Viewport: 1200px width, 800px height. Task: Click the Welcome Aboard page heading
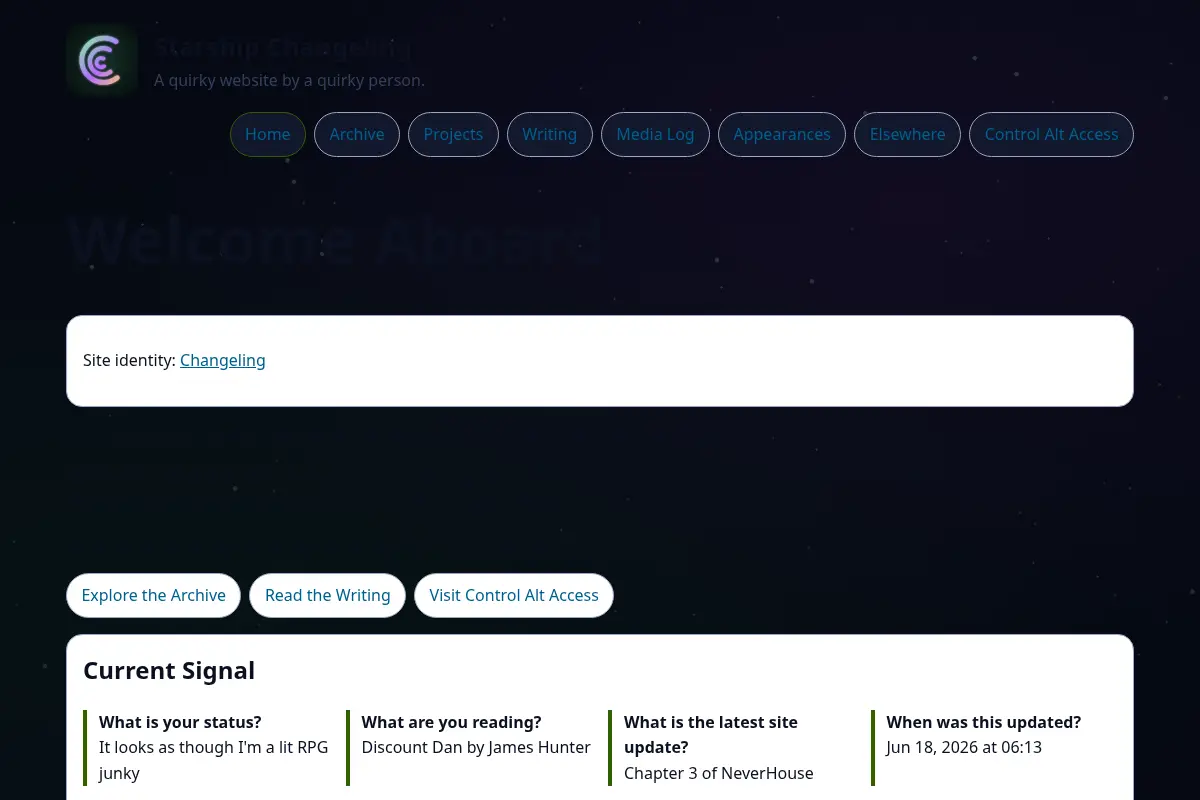(x=335, y=241)
